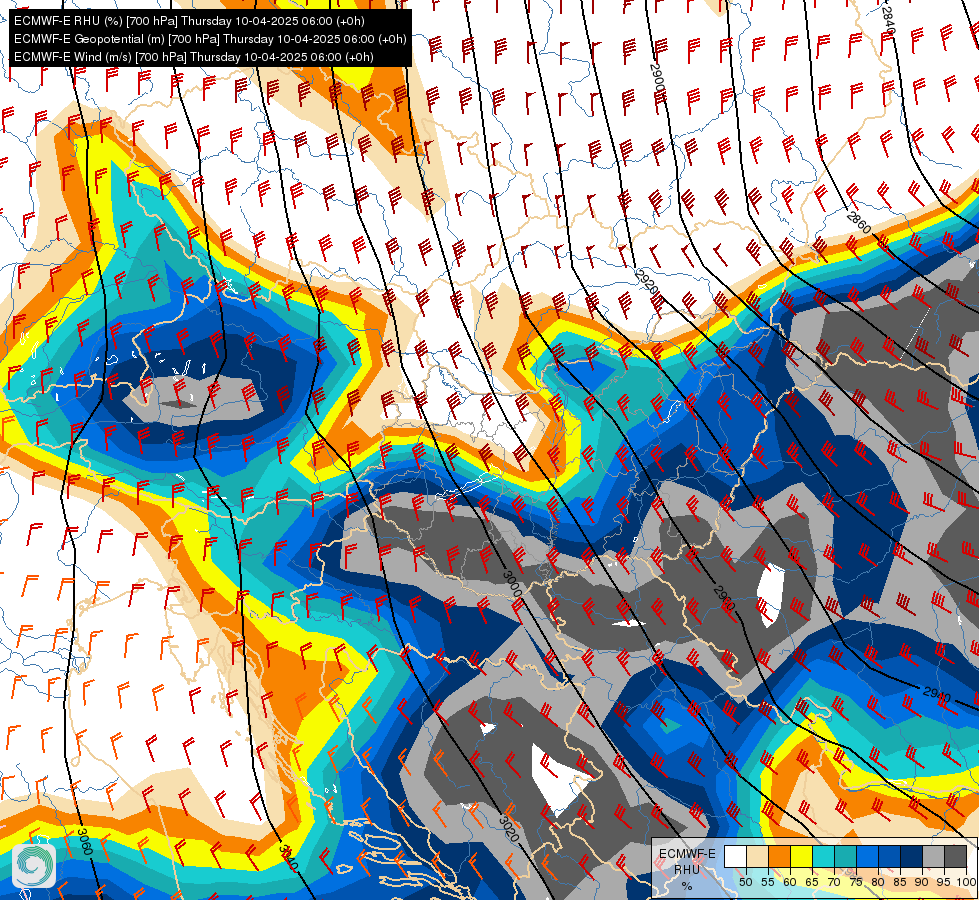The height and width of the screenshot is (900, 979).
Task: Click the '2840' contour label
Action: (889, 21)
